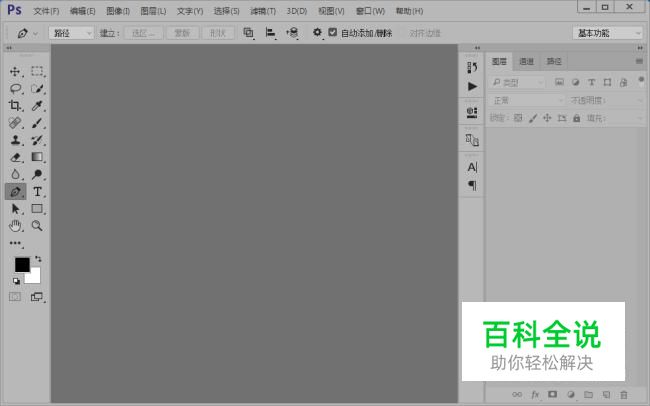Open the History panel icon
The image size is (650, 406).
(x=472, y=67)
